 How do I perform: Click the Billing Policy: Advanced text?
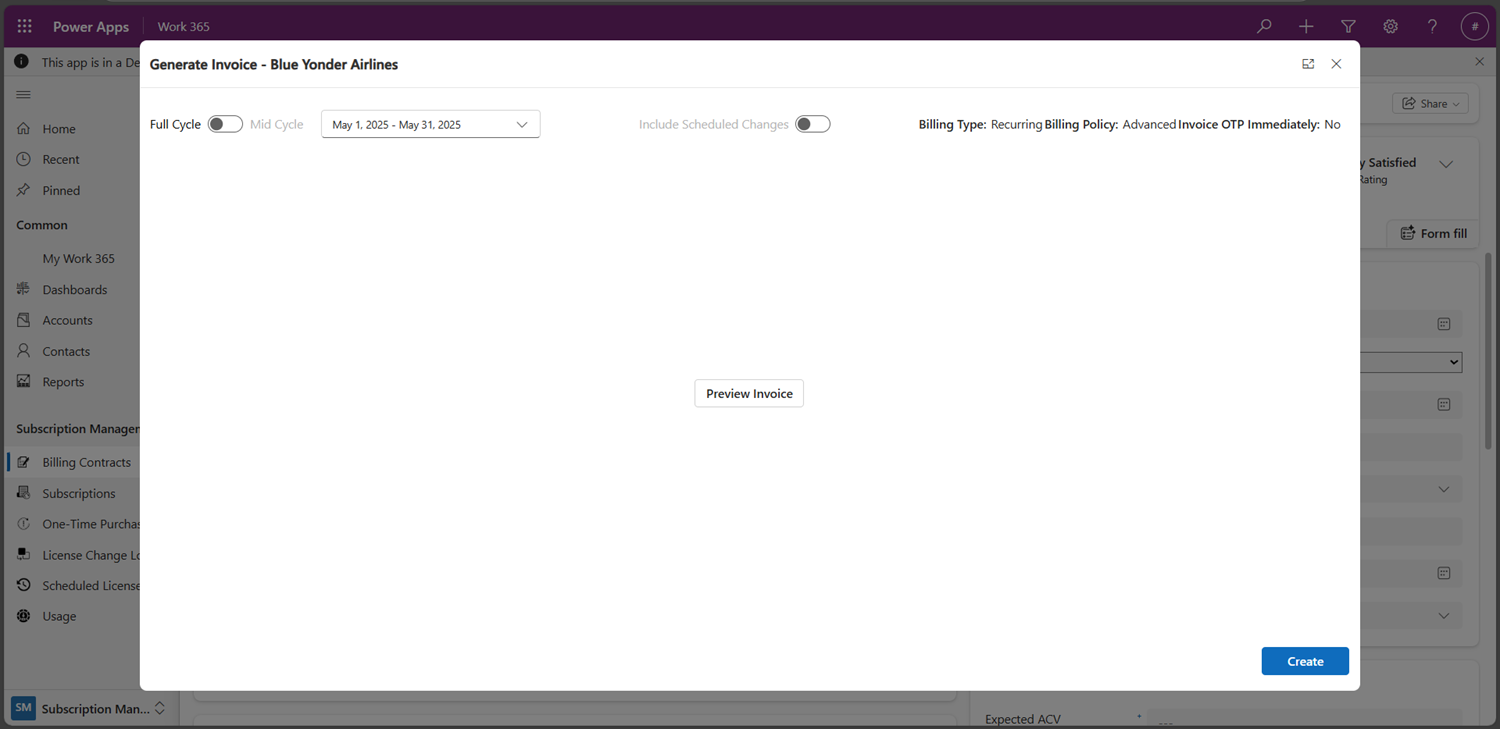(x=1110, y=124)
